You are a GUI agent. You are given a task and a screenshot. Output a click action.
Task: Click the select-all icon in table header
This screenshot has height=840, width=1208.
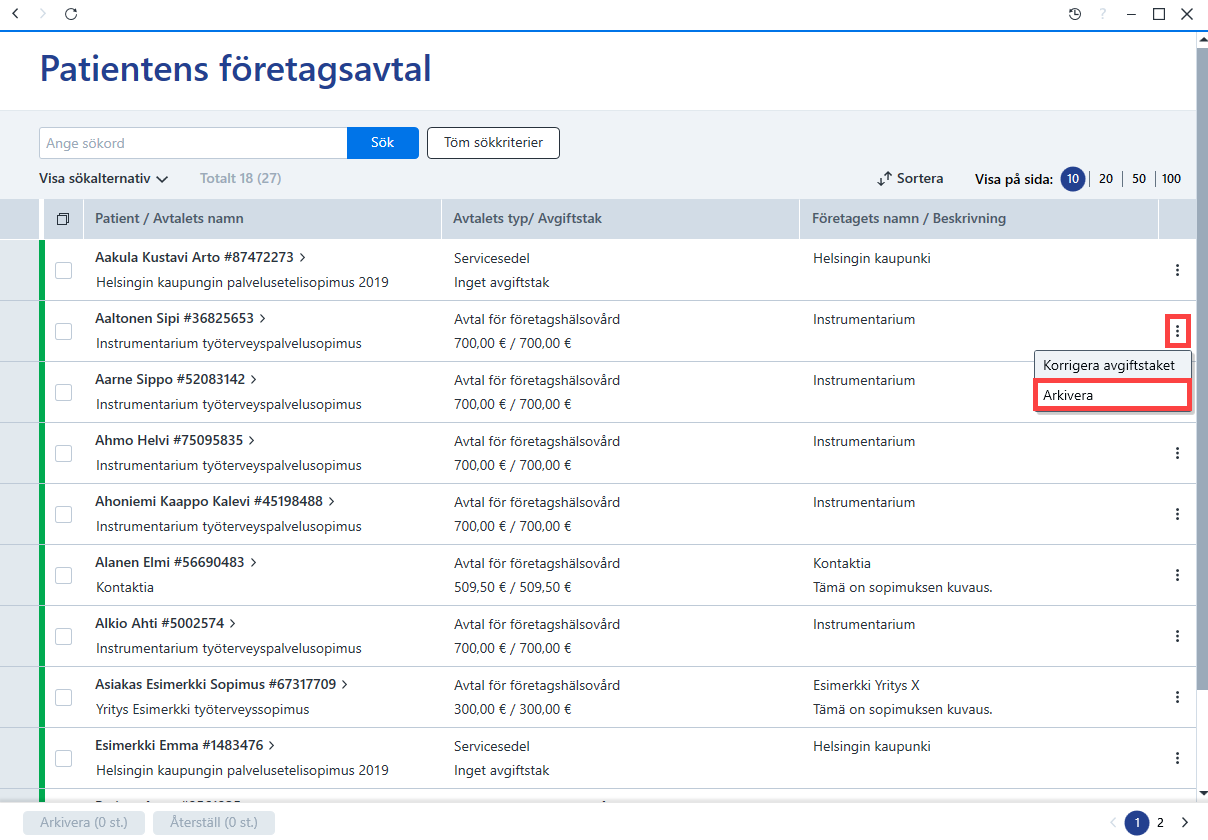coord(63,219)
